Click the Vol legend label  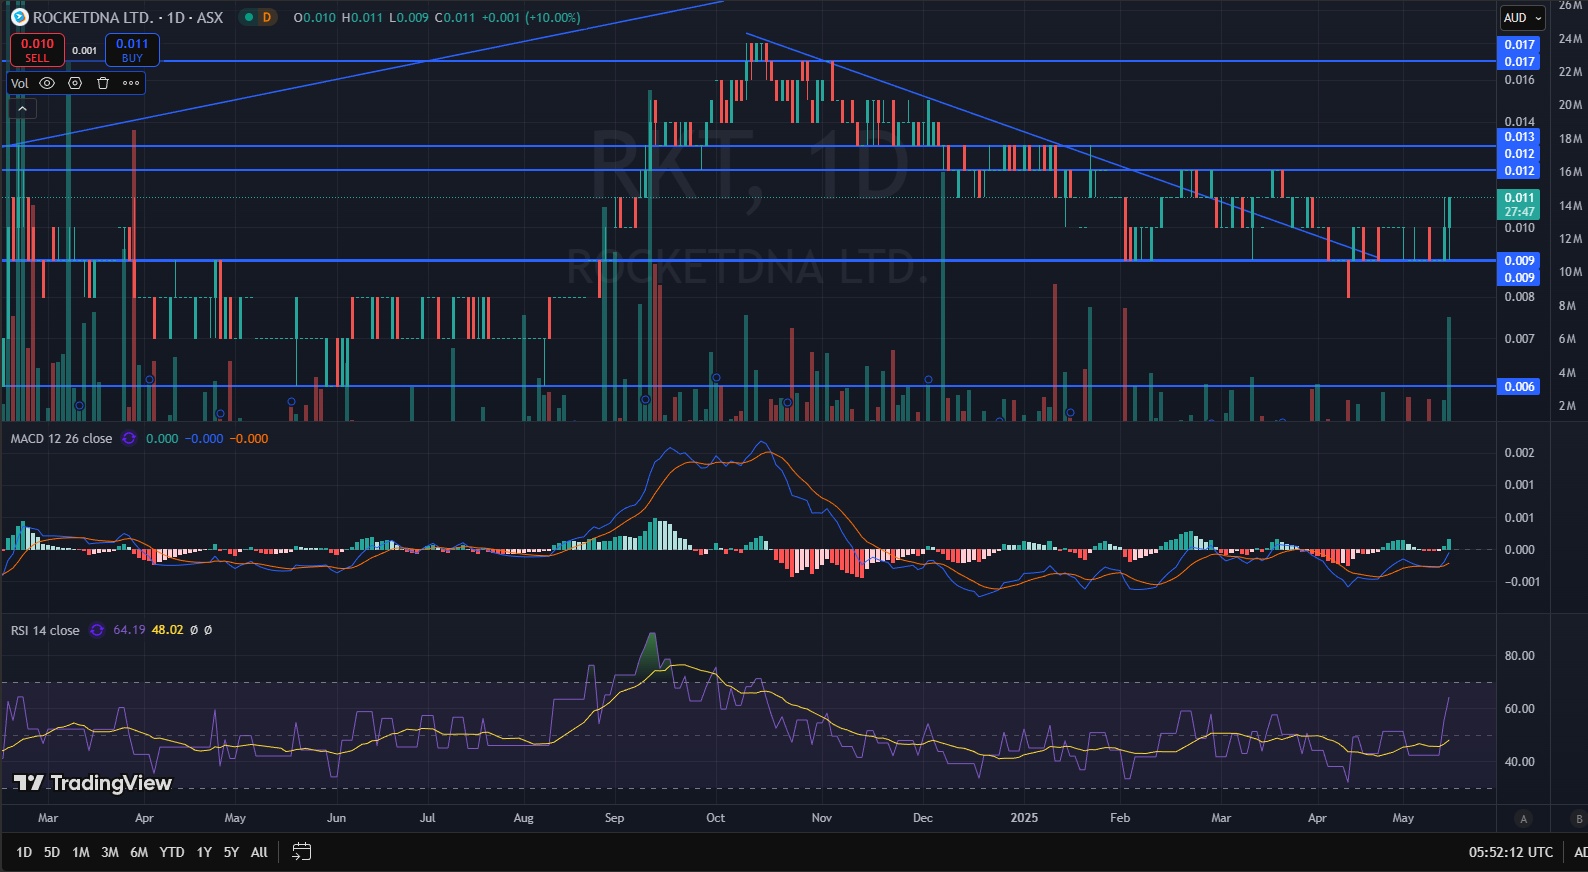coord(20,83)
